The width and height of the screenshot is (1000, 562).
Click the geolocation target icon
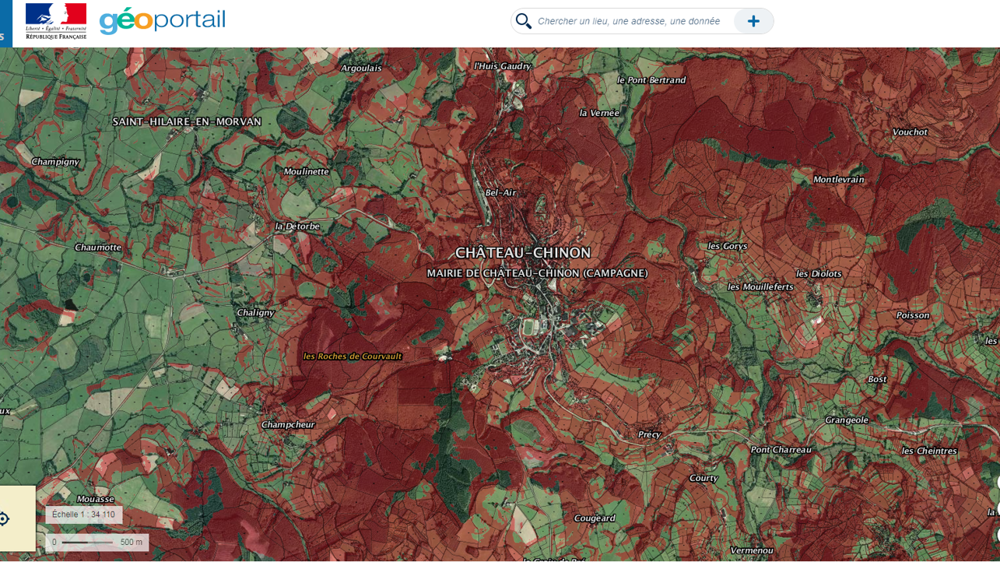click(x=5, y=519)
